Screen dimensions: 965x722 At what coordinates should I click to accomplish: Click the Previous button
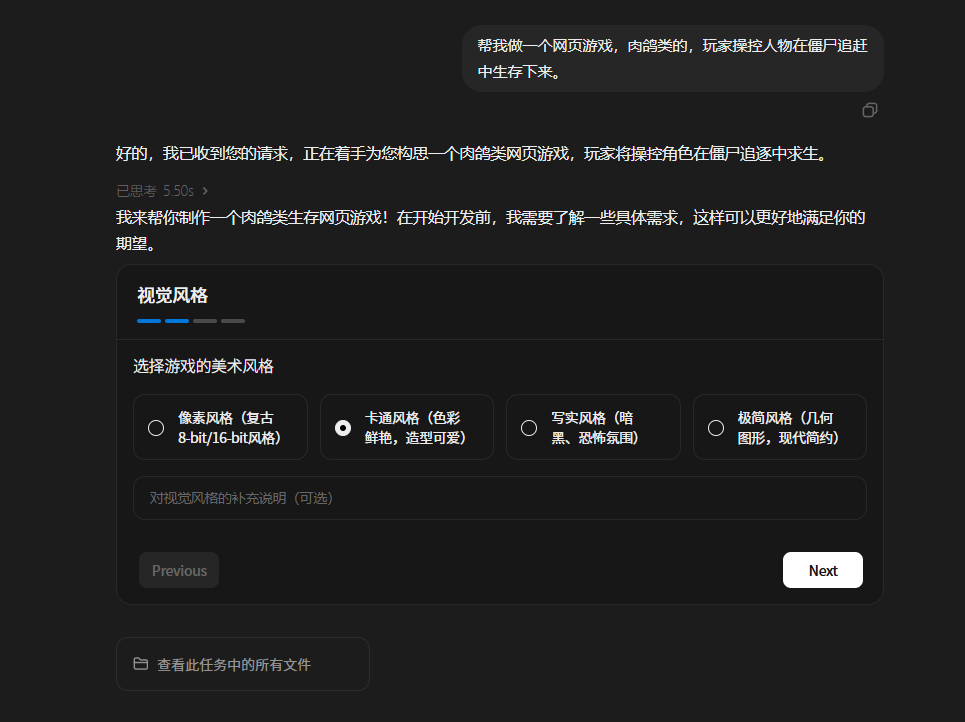click(x=178, y=570)
